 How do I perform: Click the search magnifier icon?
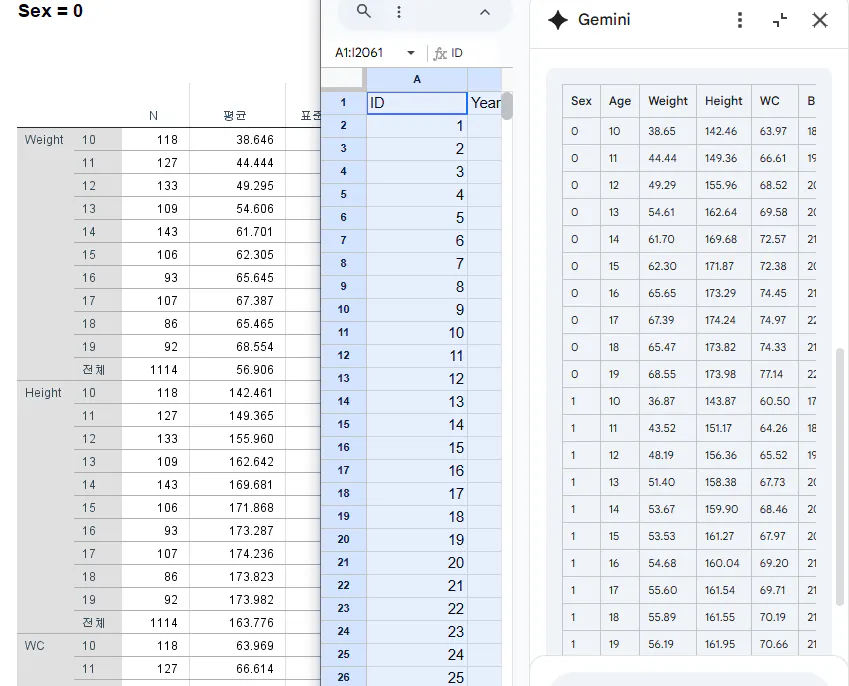click(364, 11)
